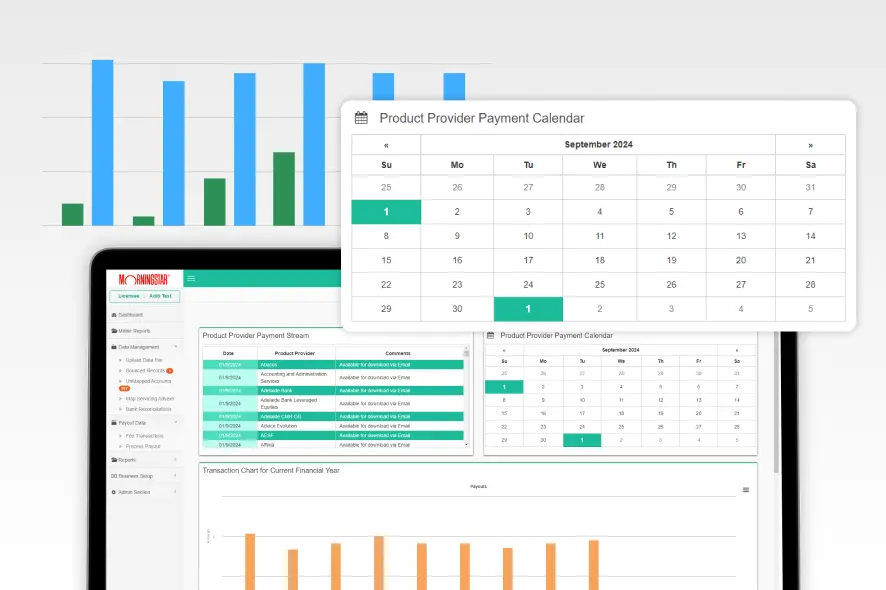Open Bank Reconciliations
This screenshot has height=590, width=886.
point(148,409)
